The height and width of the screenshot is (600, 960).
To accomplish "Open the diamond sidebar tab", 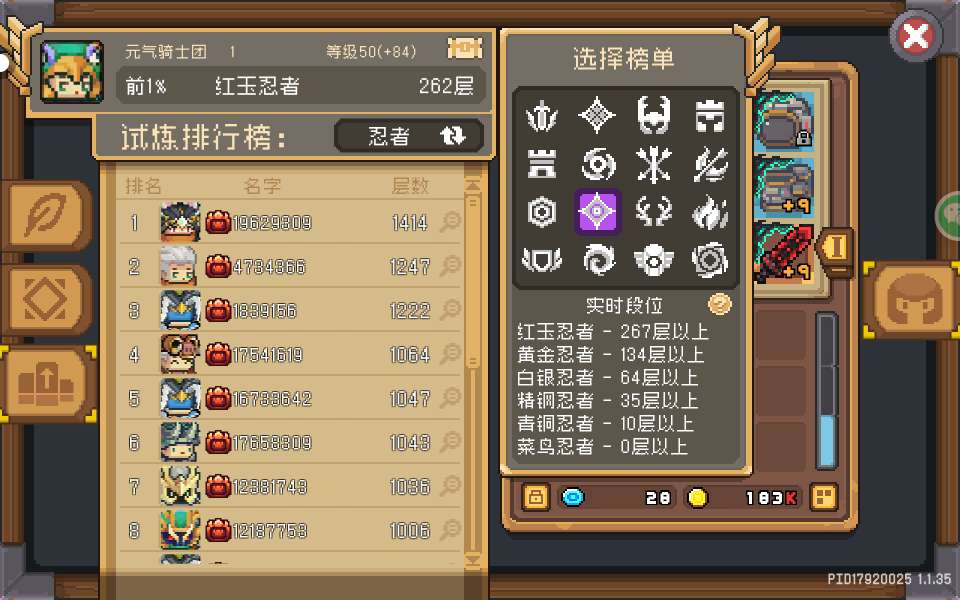I will (x=47, y=300).
